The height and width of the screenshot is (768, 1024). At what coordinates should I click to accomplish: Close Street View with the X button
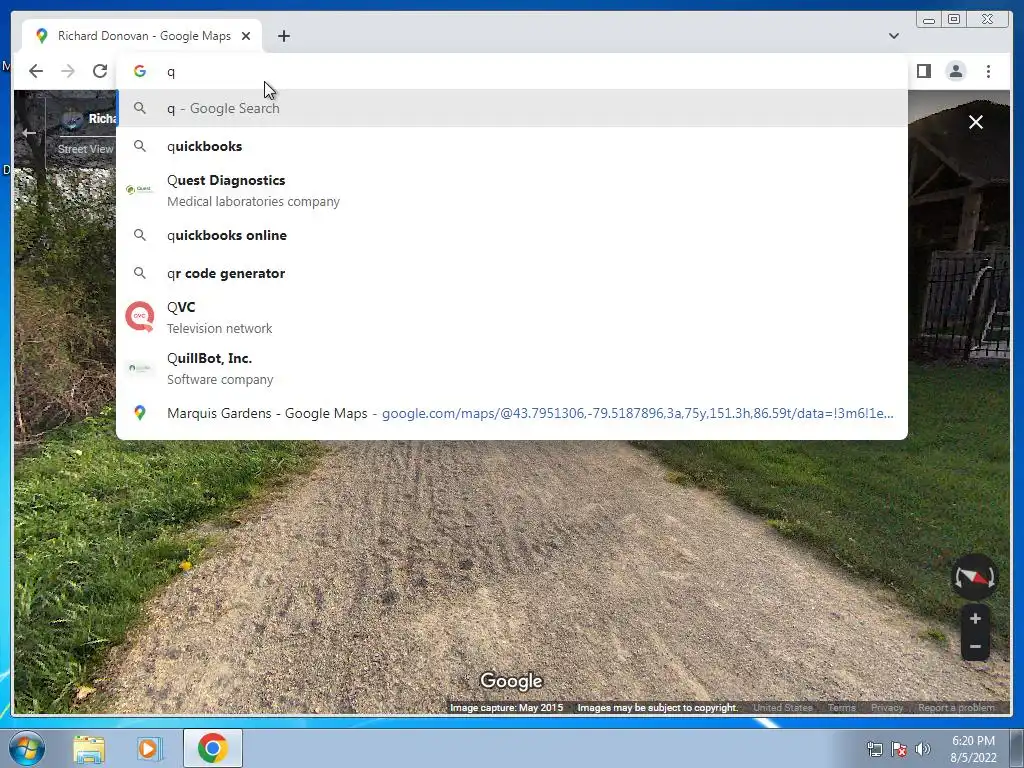pyautogui.click(x=976, y=122)
